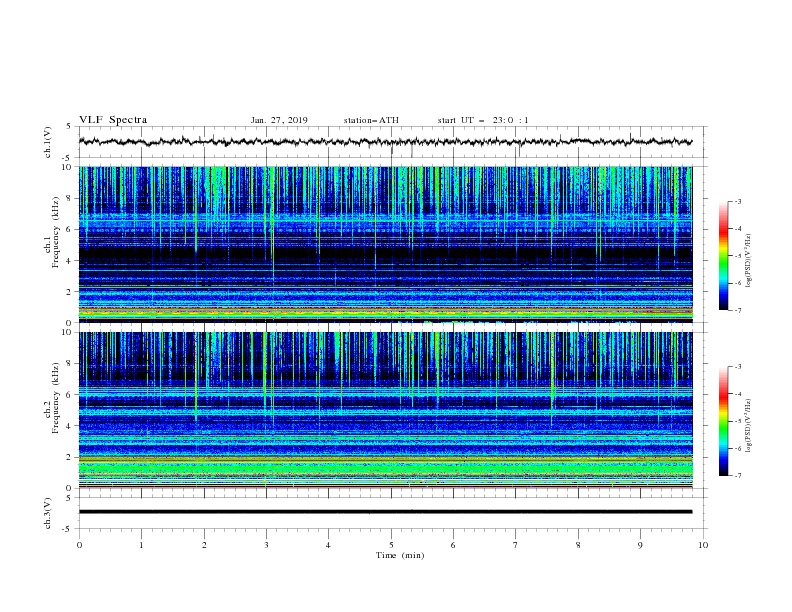Click the "-7" label on the ch.2 color bar
The width and height of the screenshot is (792, 612).
pos(737,476)
